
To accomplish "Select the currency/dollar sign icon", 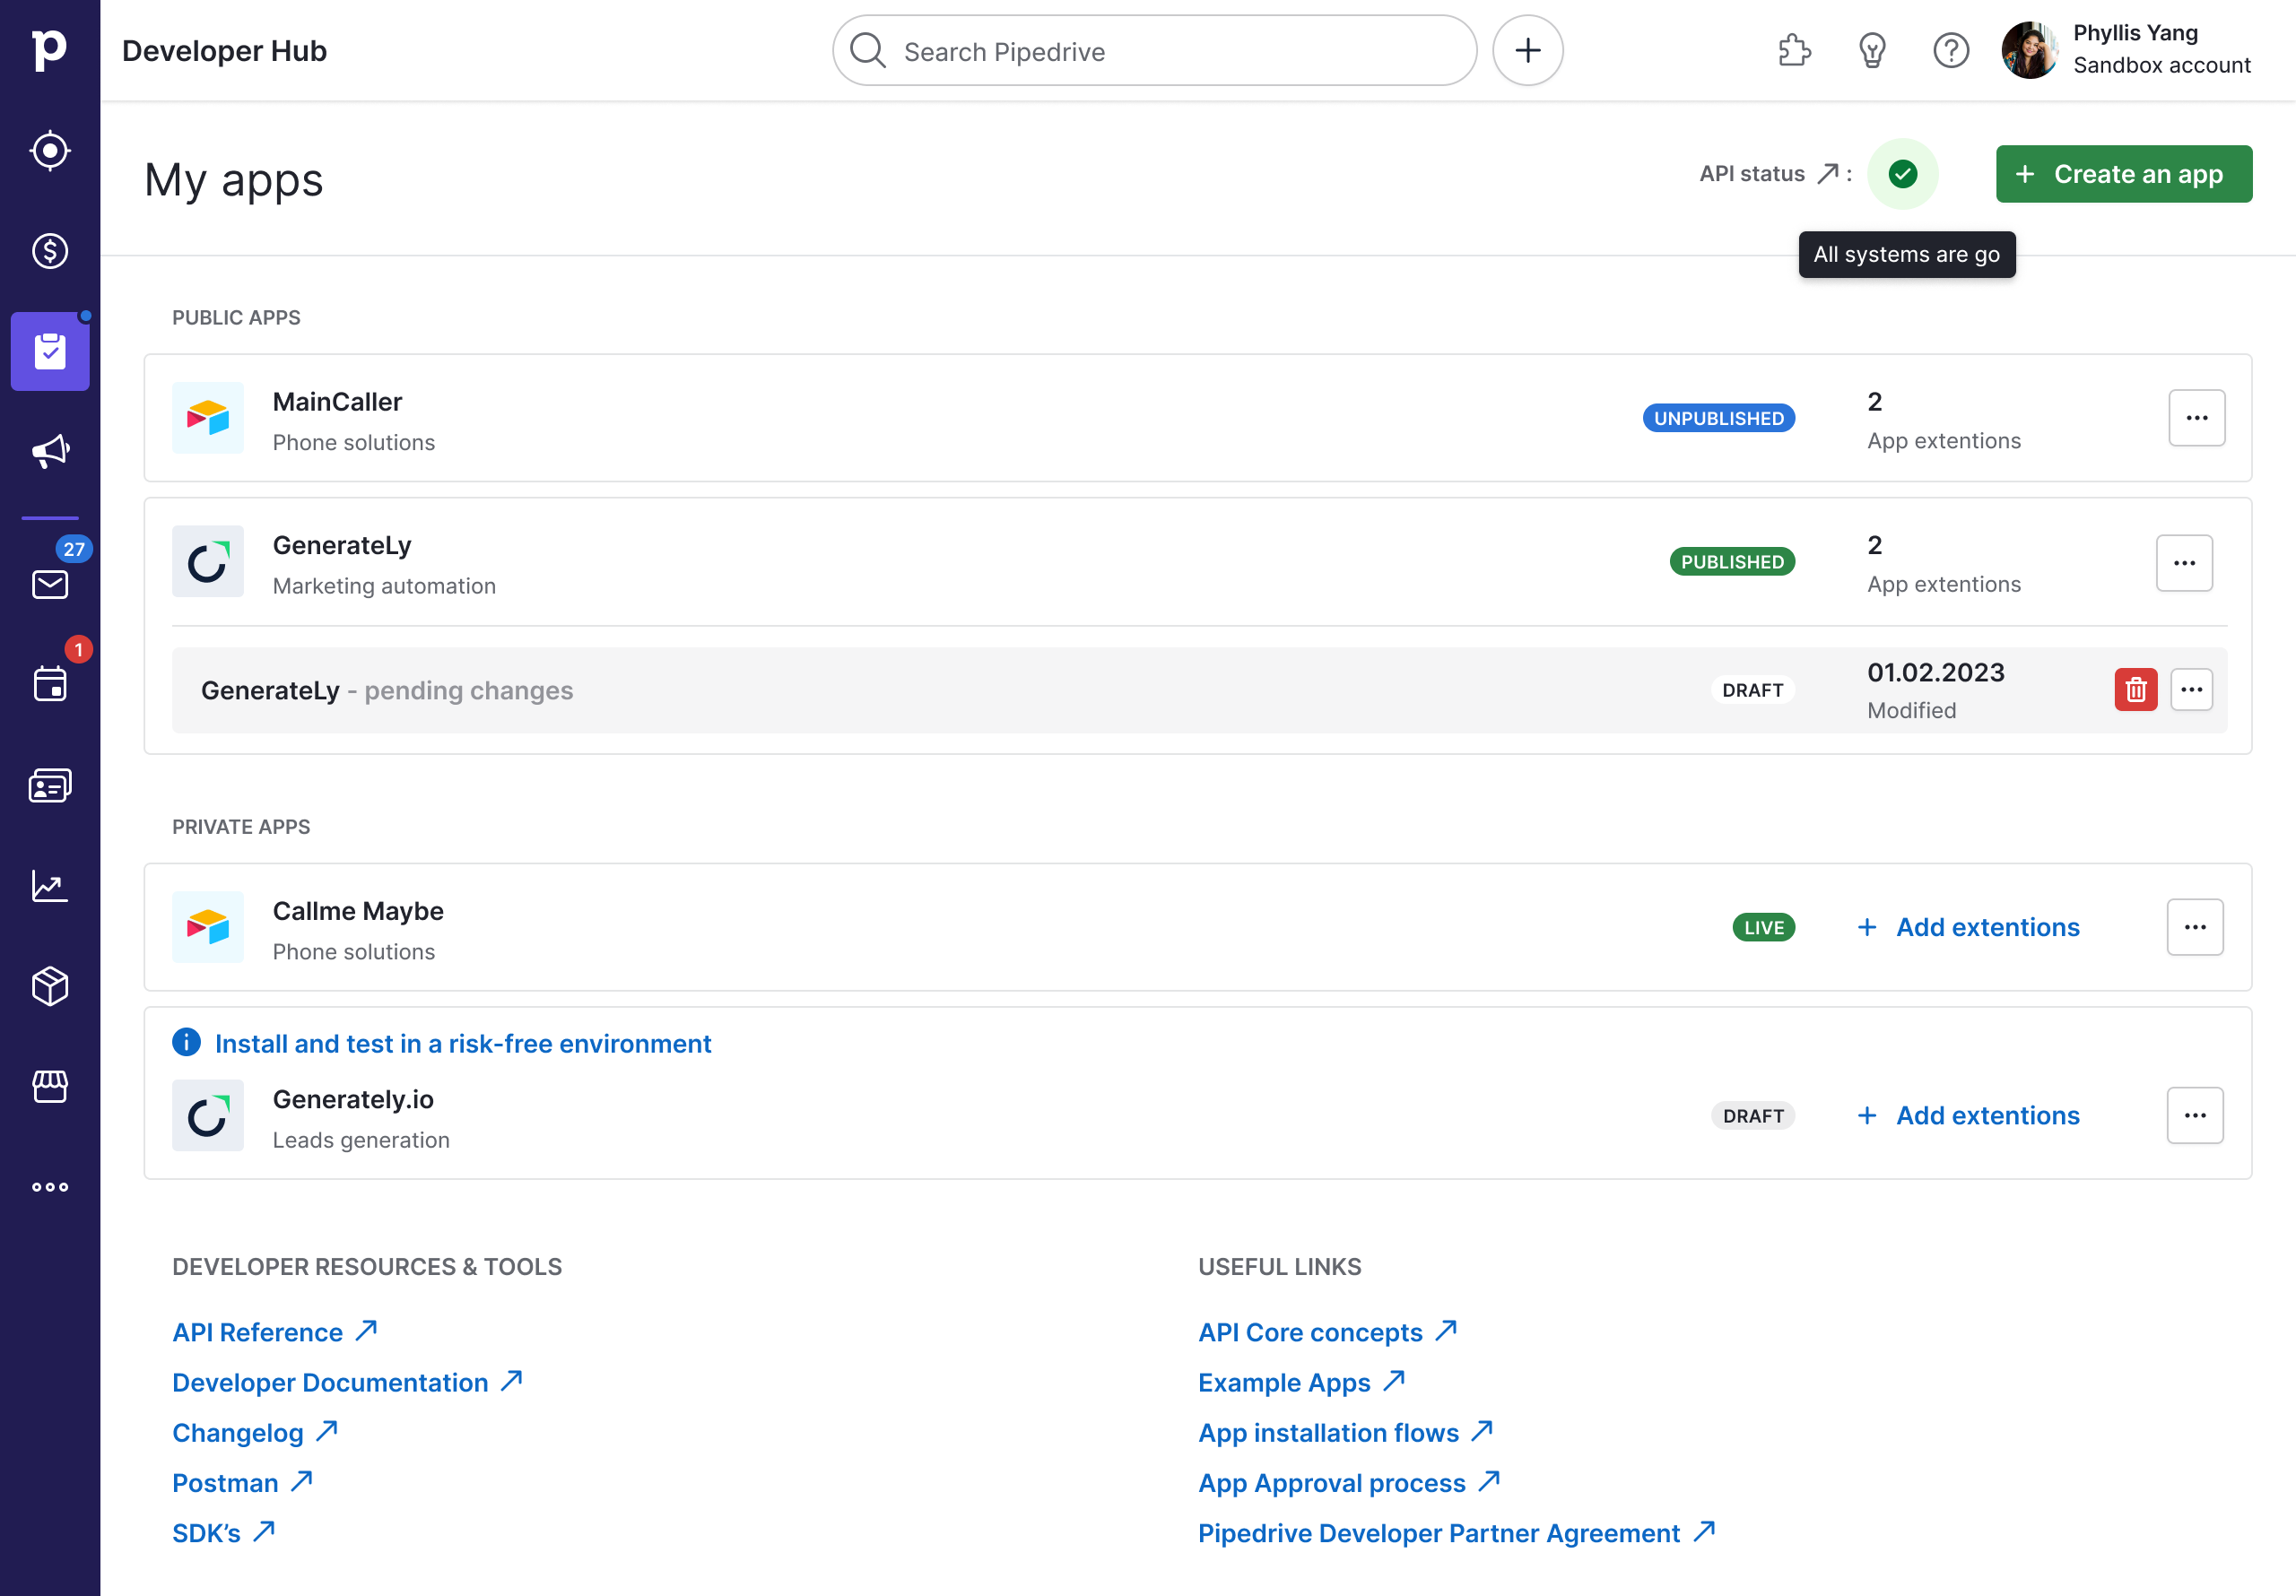I will click(x=50, y=251).
